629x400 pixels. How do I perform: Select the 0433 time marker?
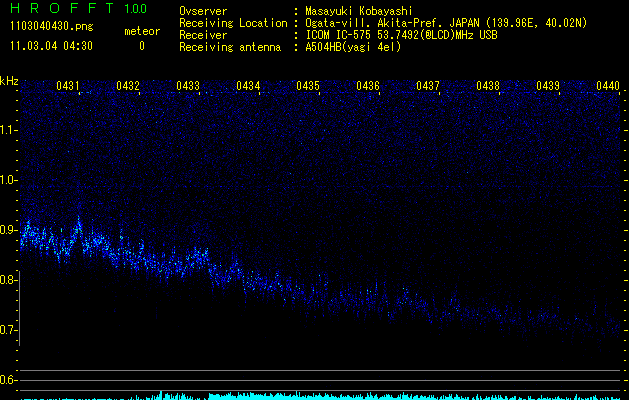point(188,86)
